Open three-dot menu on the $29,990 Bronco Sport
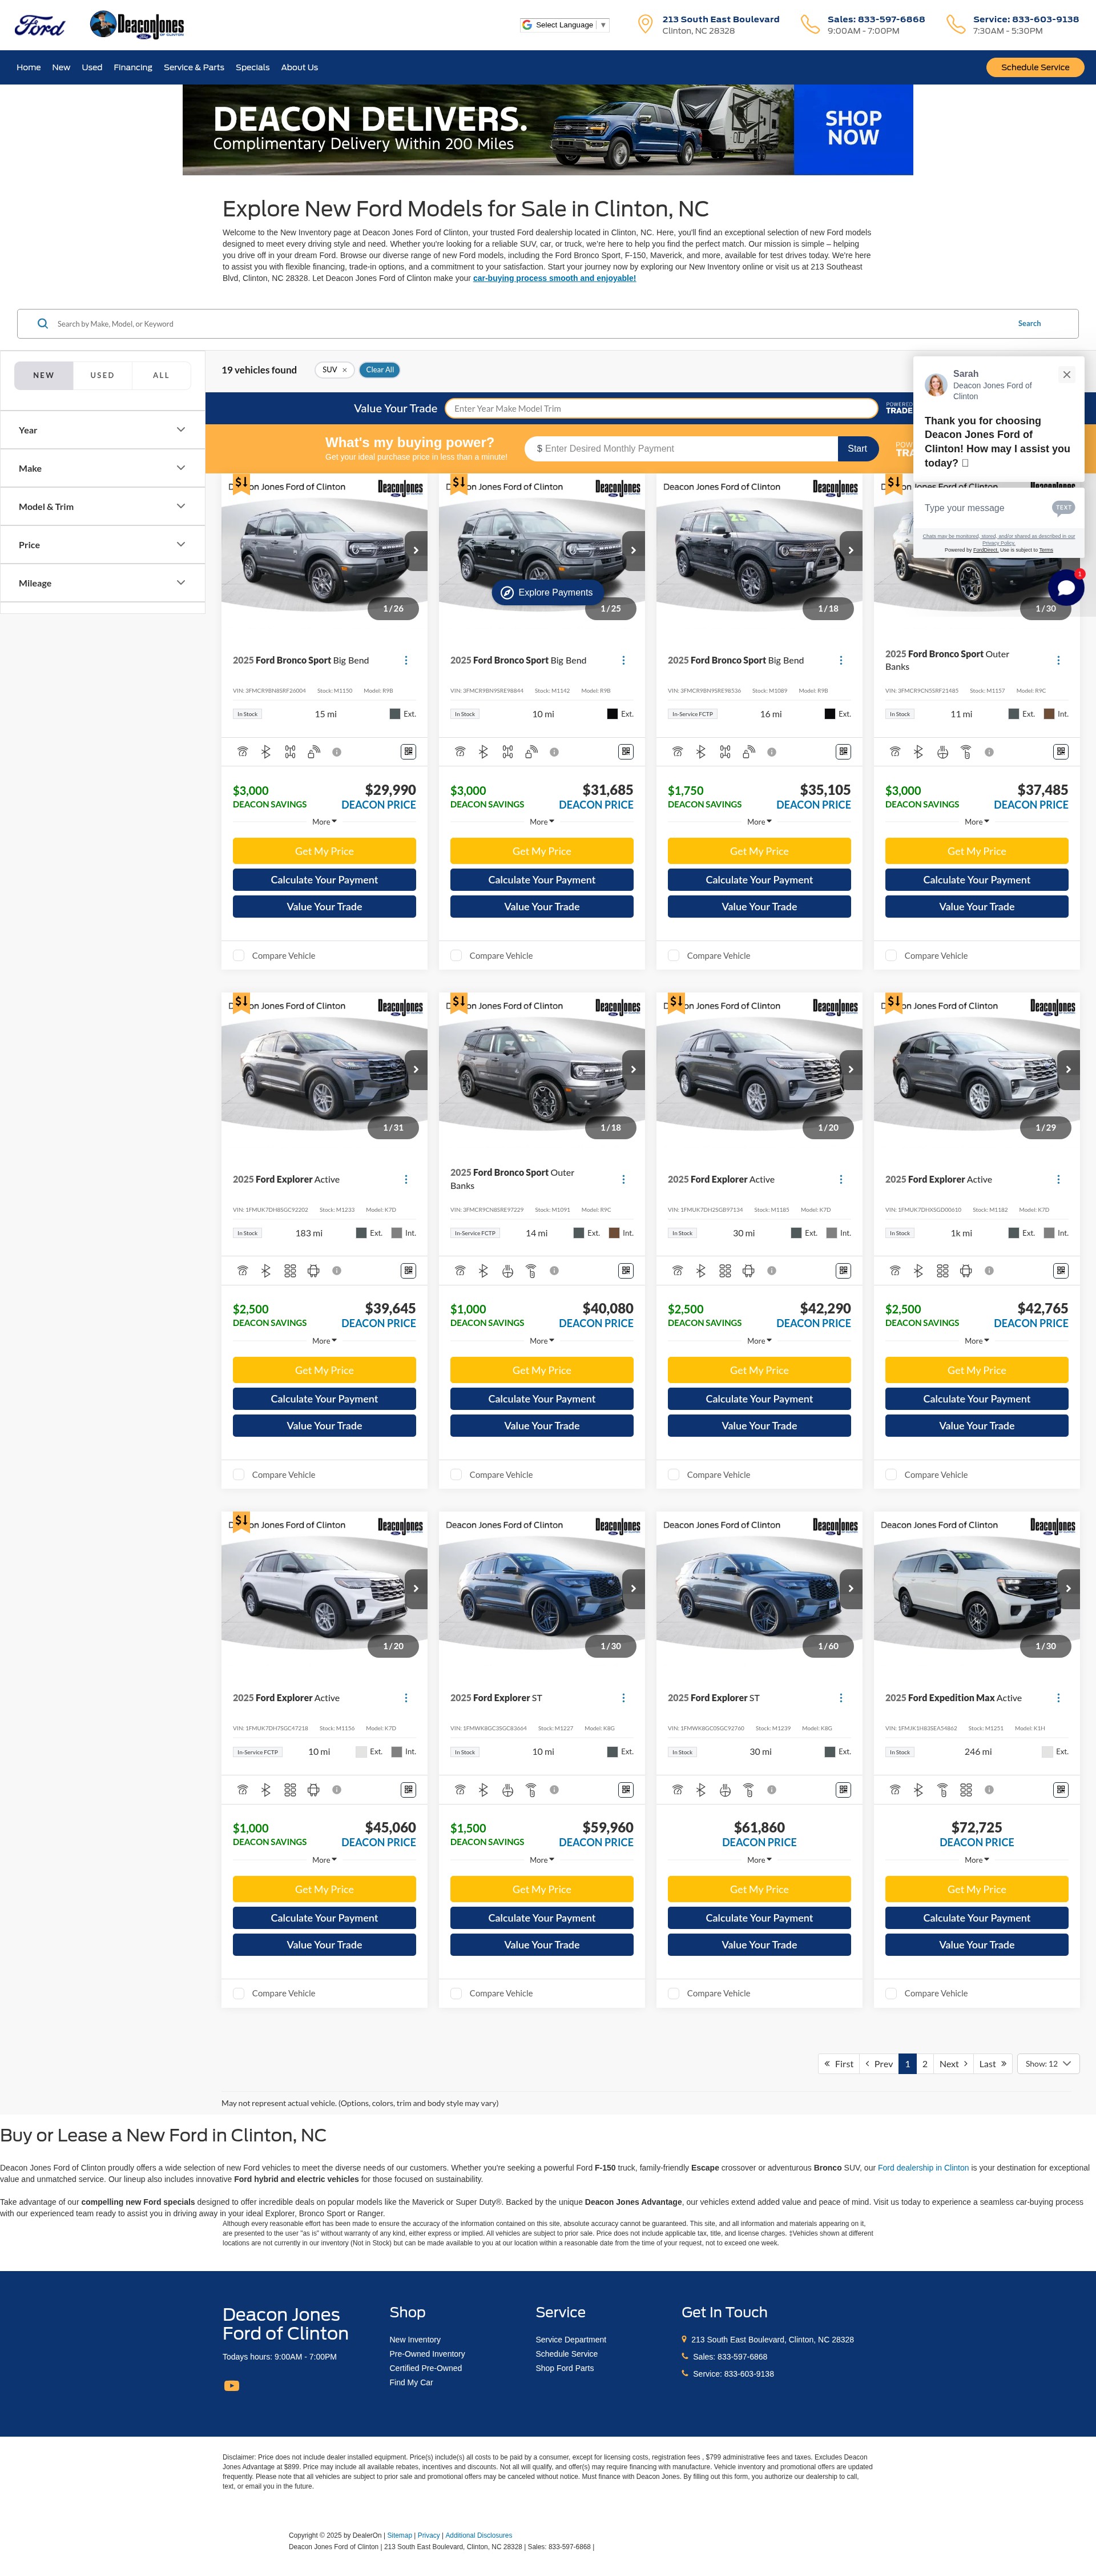Viewport: 1096px width, 2576px height. pos(405,661)
